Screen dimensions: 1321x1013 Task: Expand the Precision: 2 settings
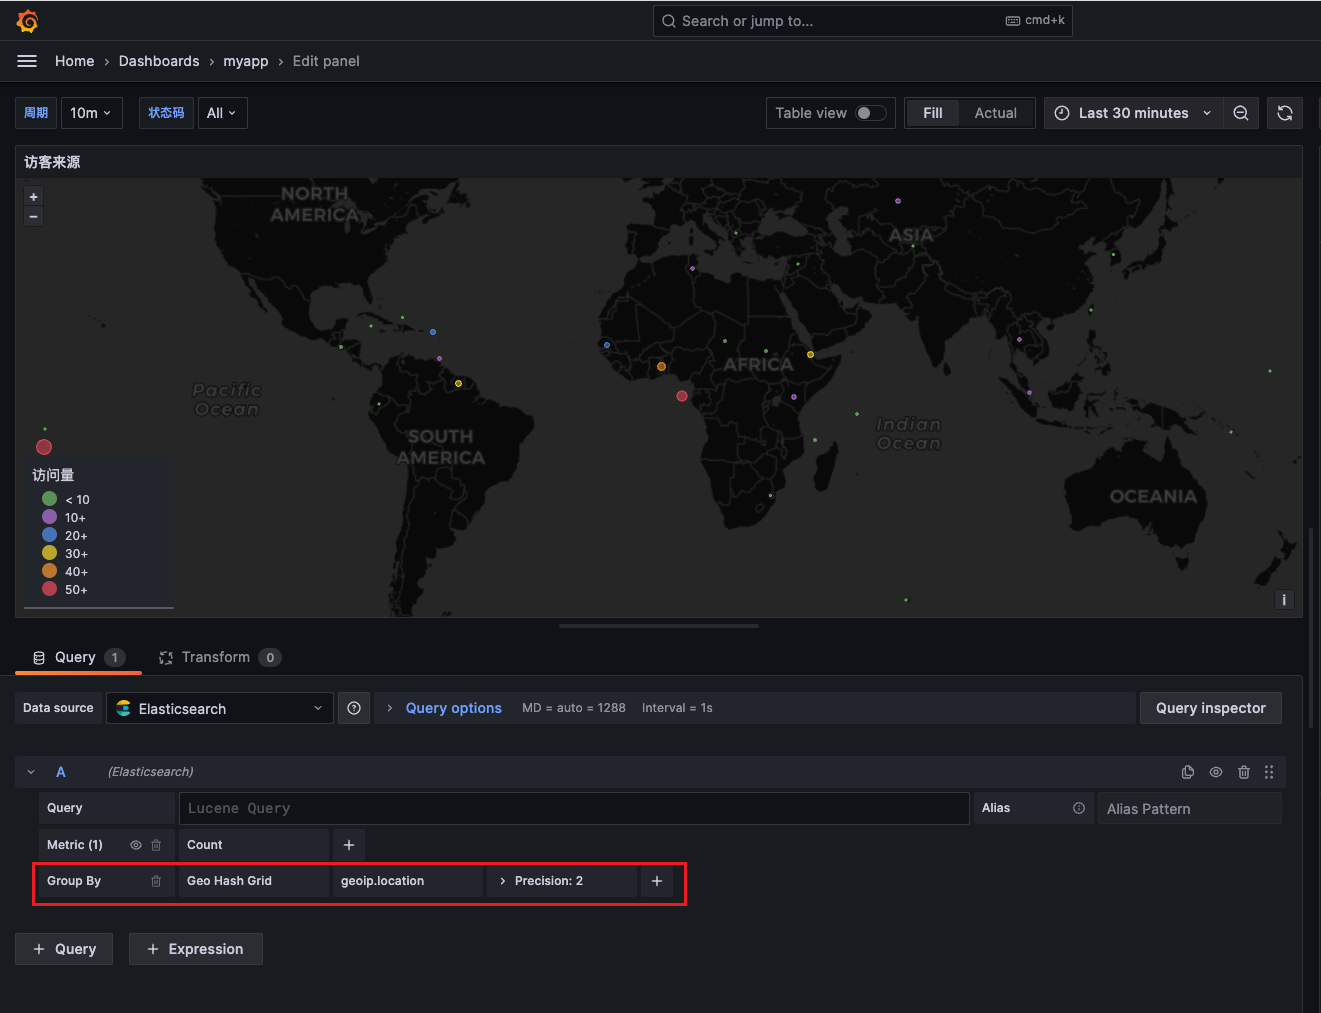(548, 881)
